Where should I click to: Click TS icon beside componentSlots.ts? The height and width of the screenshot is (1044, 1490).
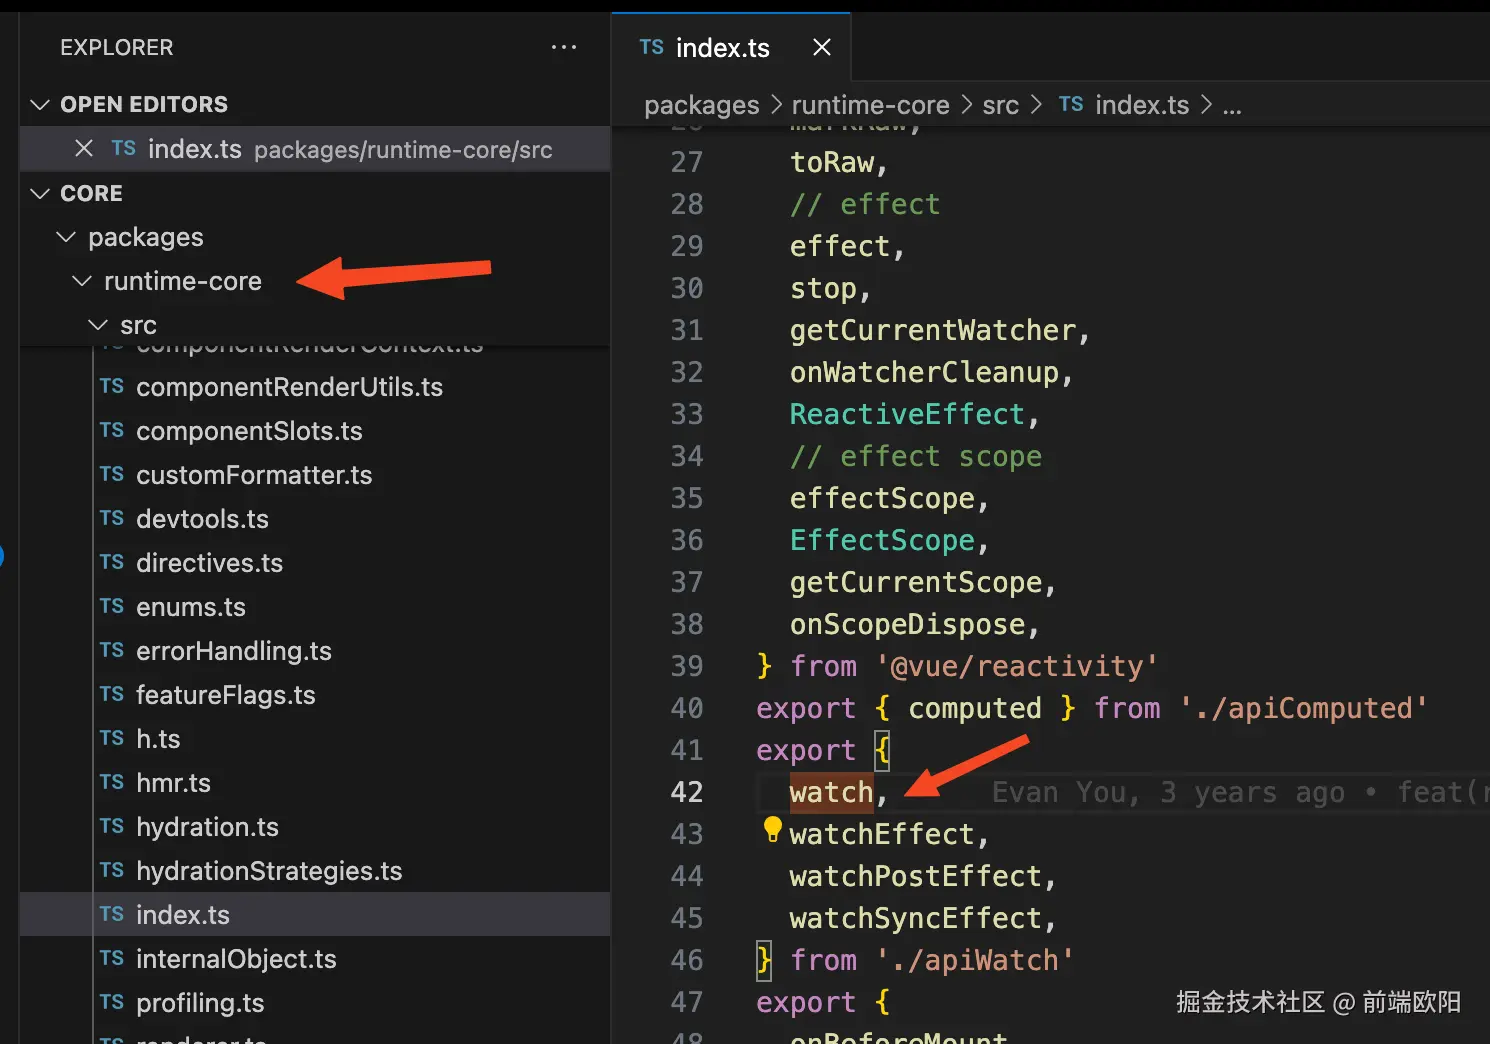[112, 430]
